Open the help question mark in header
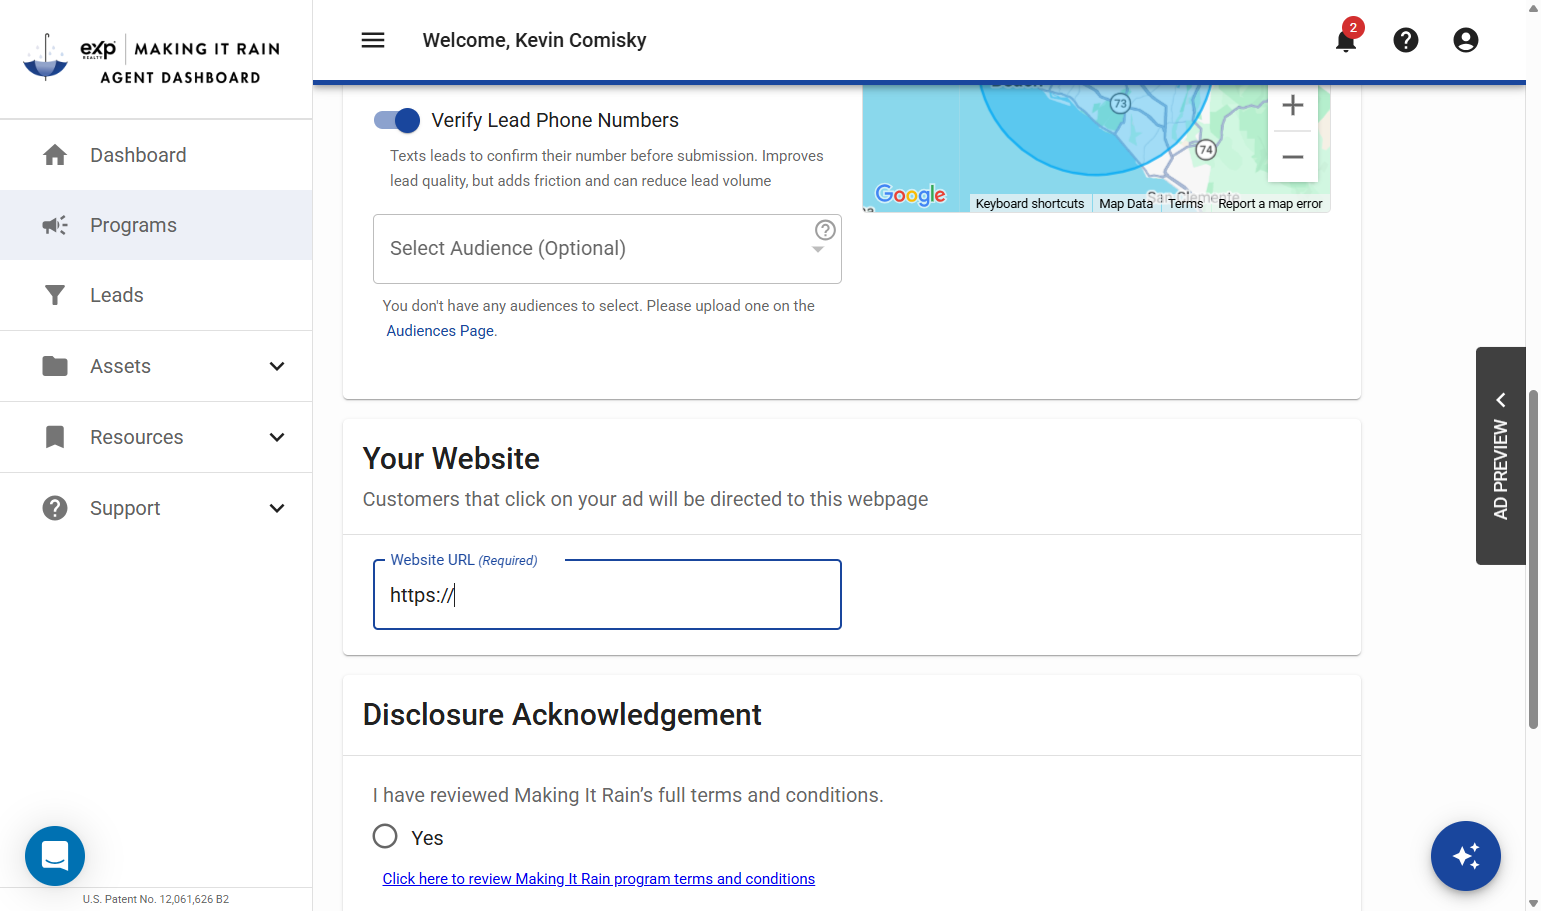The image size is (1541, 911). (1406, 40)
